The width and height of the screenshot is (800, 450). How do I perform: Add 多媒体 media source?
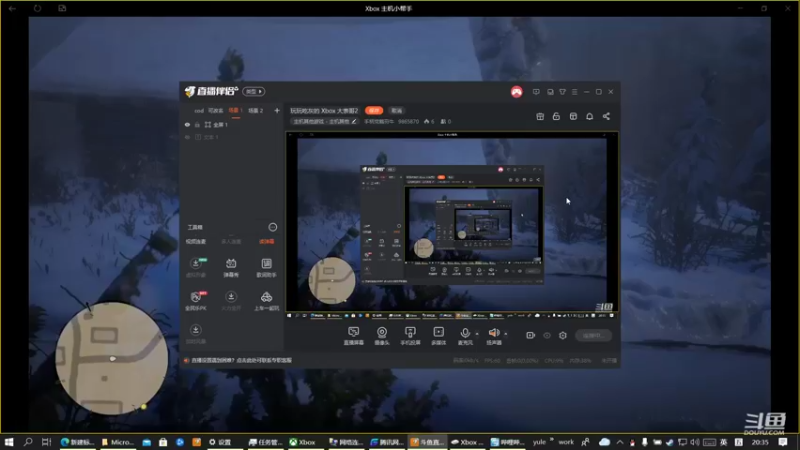439,336
